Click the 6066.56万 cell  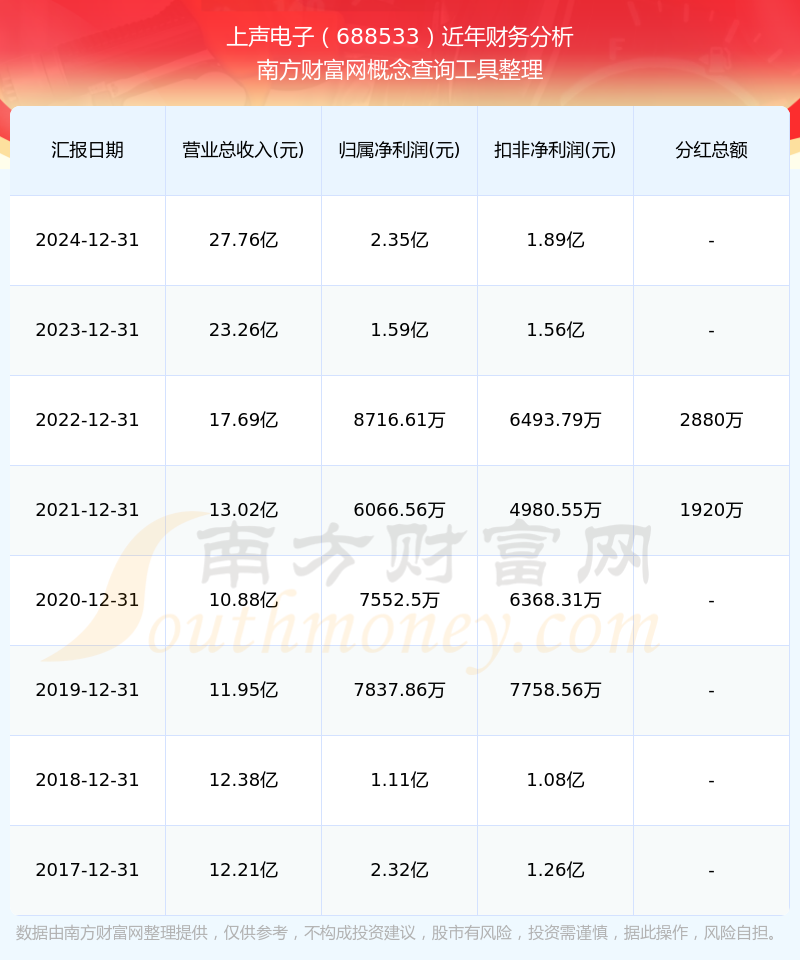click(x=400, y=510)
